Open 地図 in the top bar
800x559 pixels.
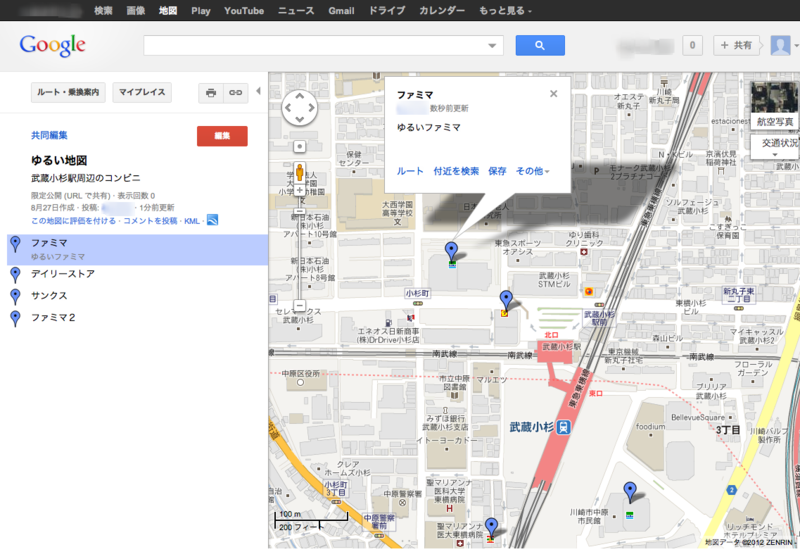coord(168,10)
